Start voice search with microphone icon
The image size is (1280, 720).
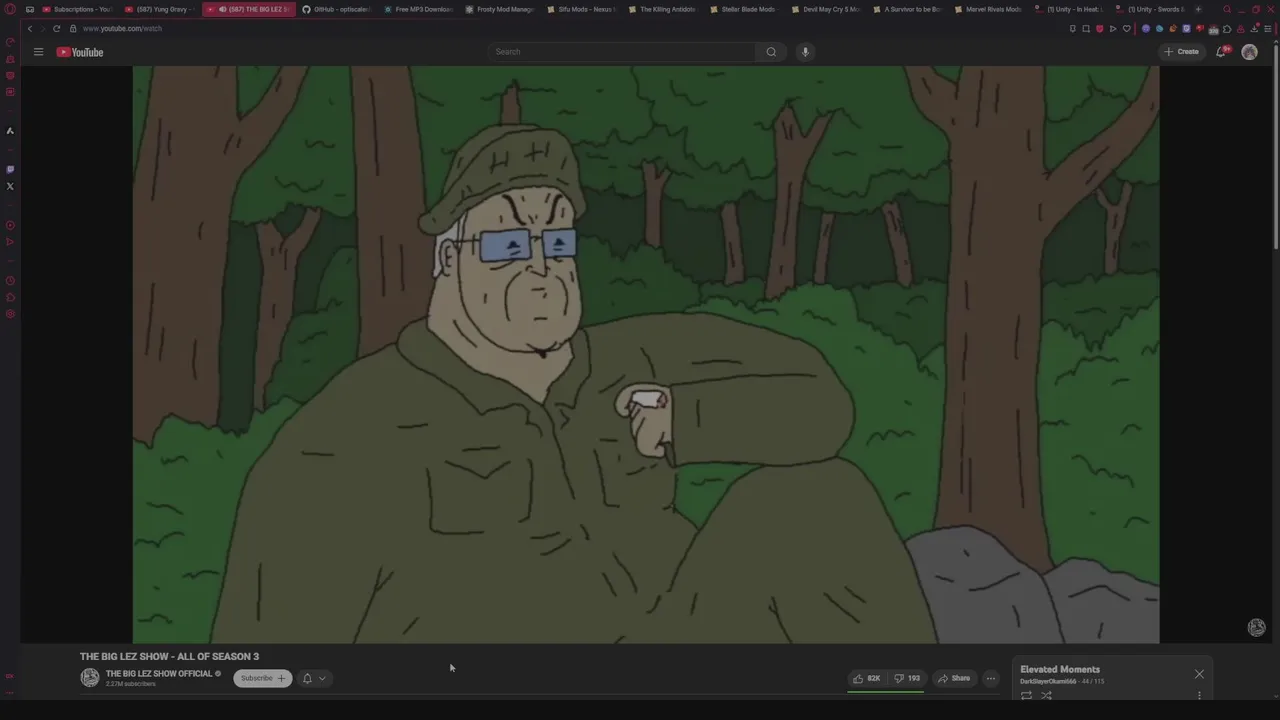805,52
